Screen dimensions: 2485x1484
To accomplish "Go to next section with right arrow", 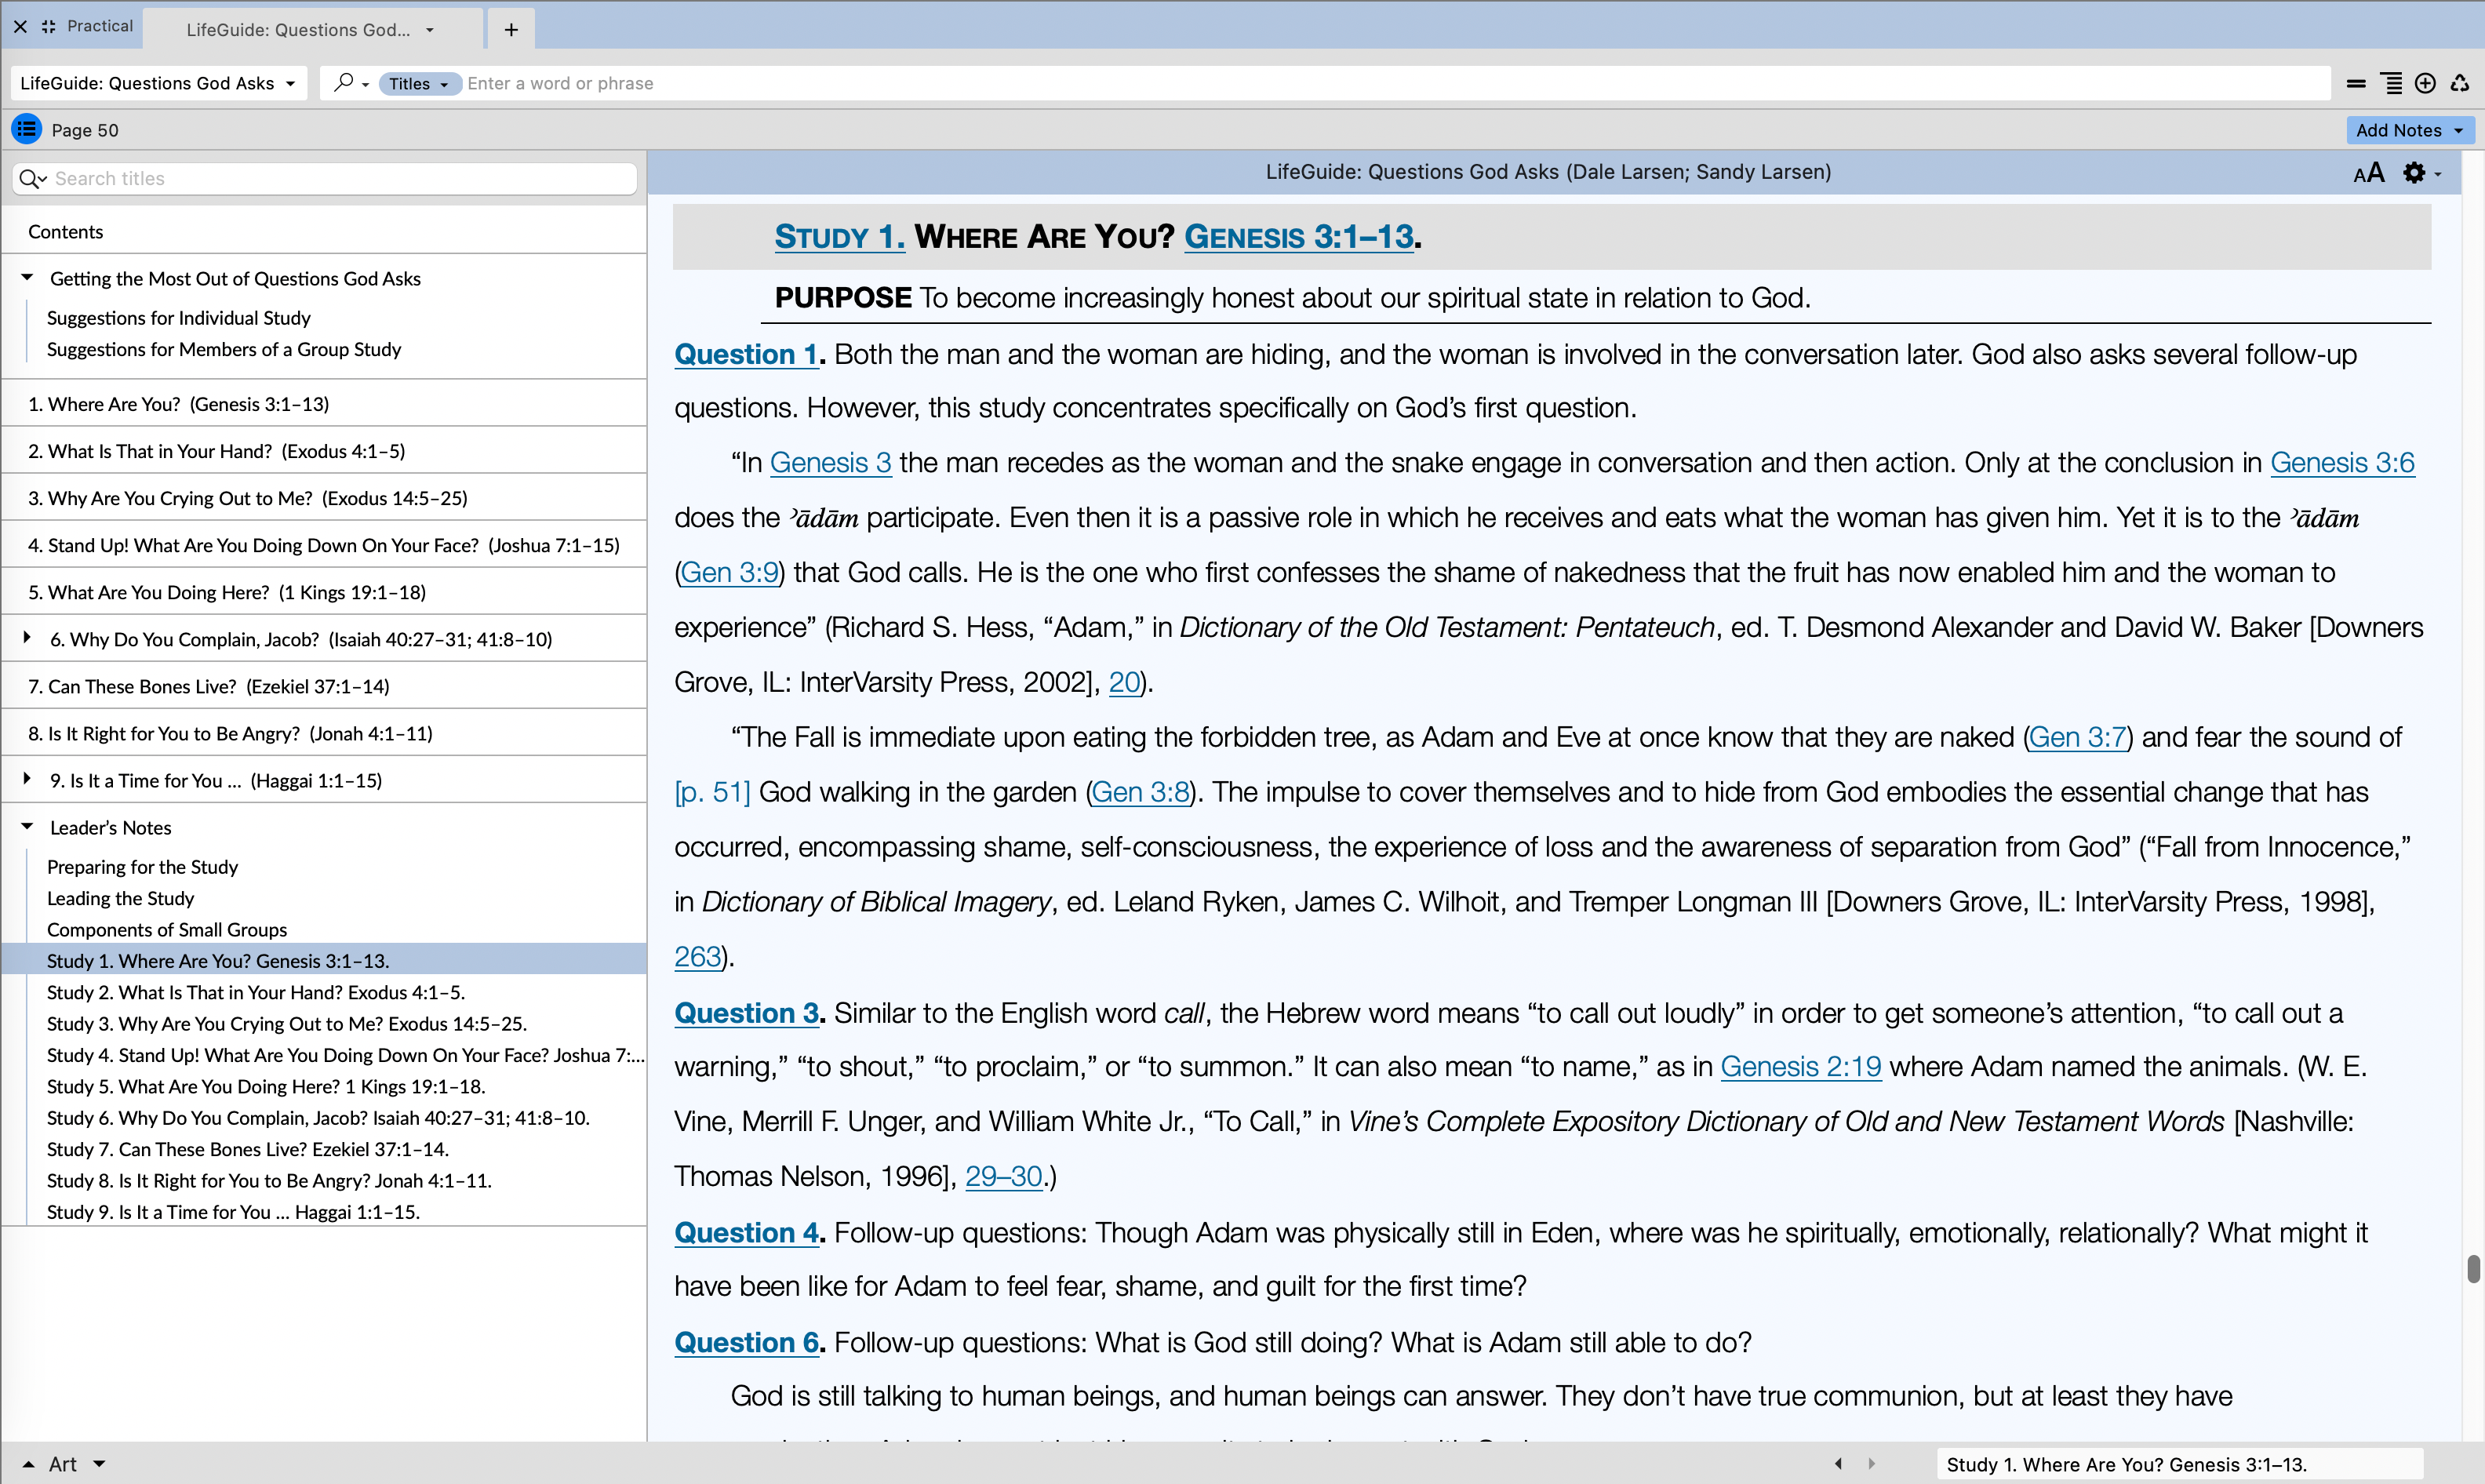I will 1871,1464.
